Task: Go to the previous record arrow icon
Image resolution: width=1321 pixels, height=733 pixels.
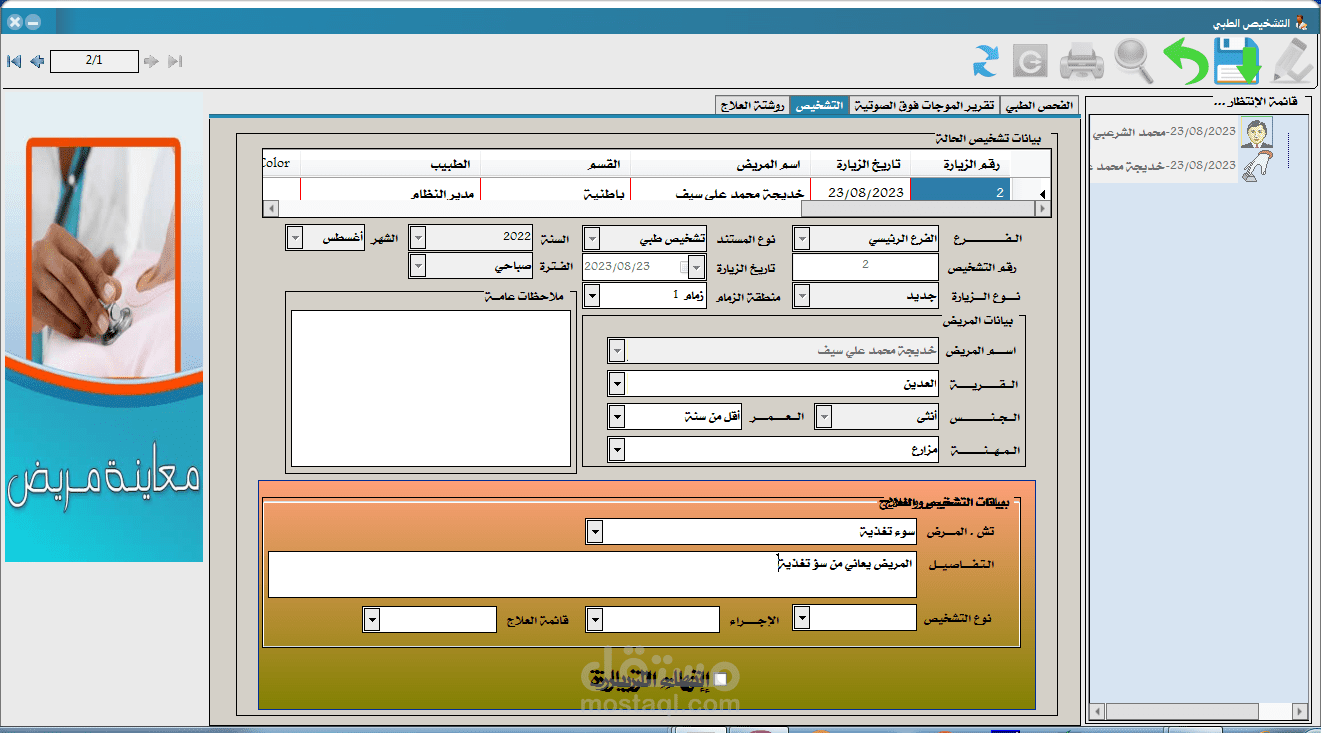Action: (37, 61)
